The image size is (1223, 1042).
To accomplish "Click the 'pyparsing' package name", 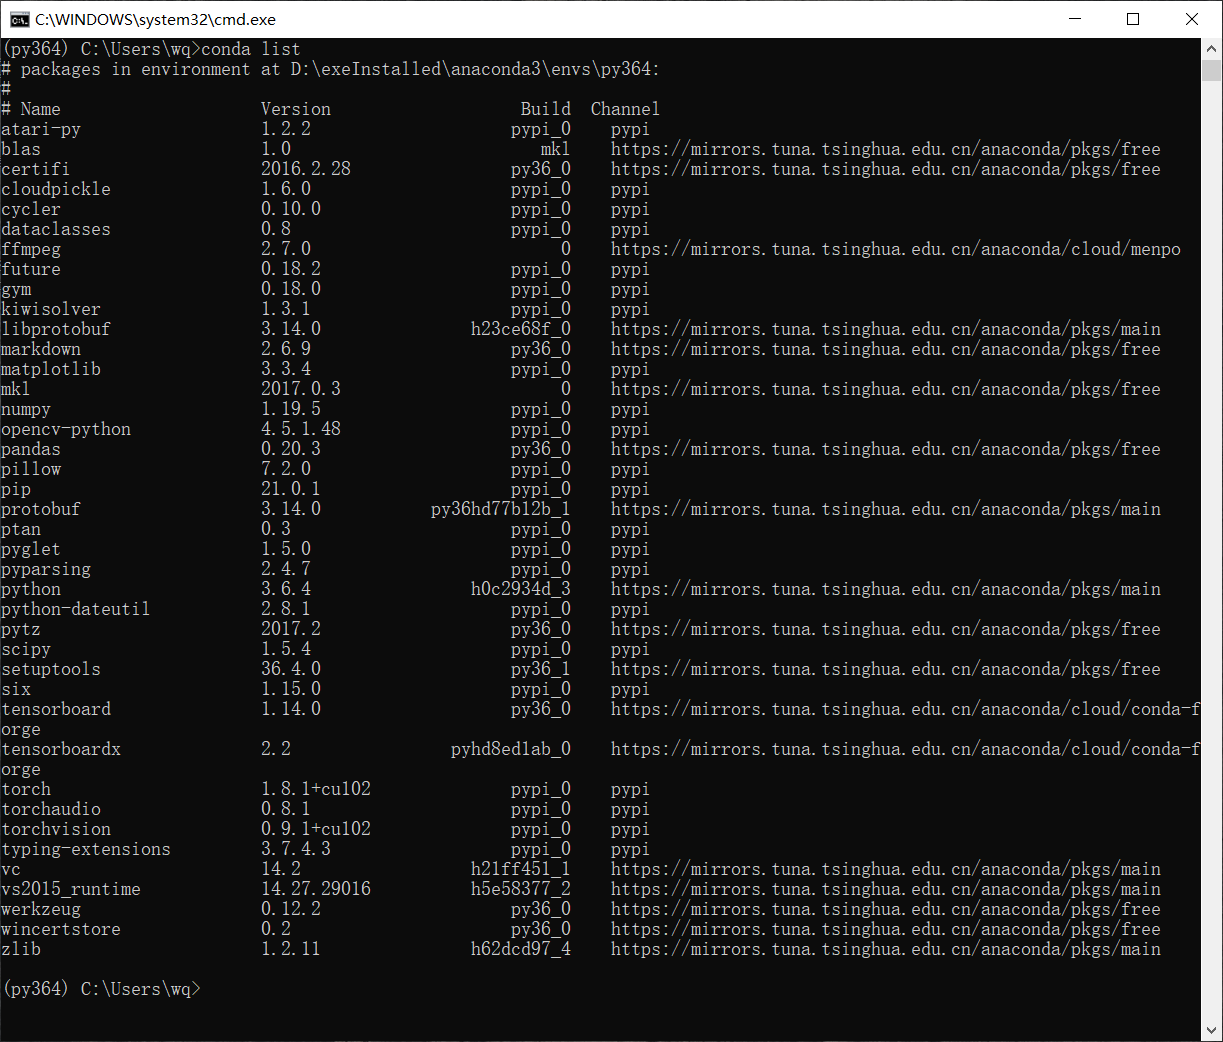I will [x=46, y=569].
